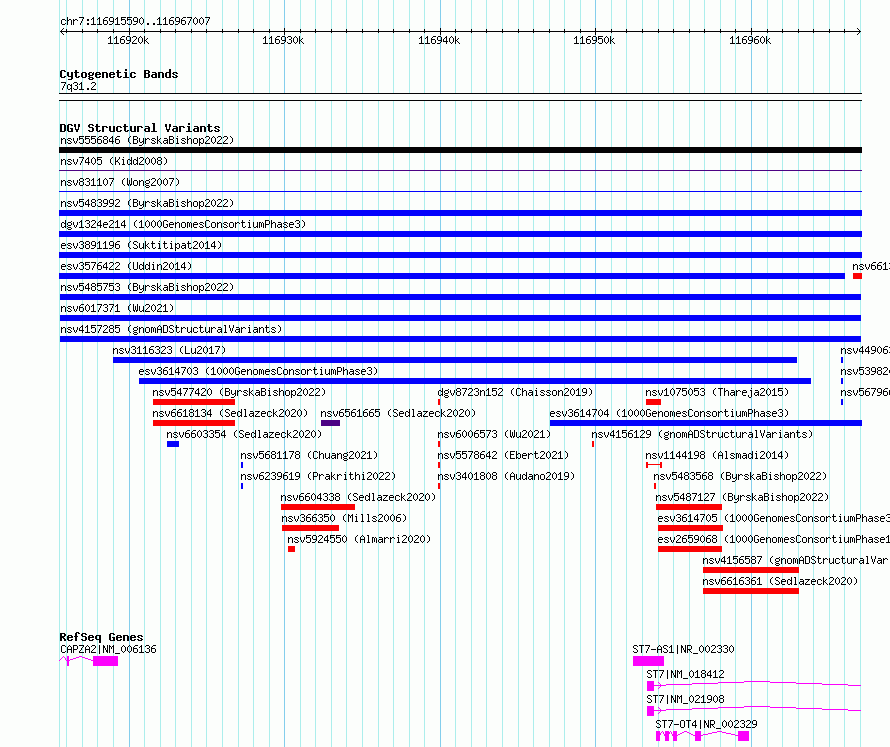Select the CAPZA2 magenta exon block
The width and height of the screenshot is (890, 747).
coord(106,661)
